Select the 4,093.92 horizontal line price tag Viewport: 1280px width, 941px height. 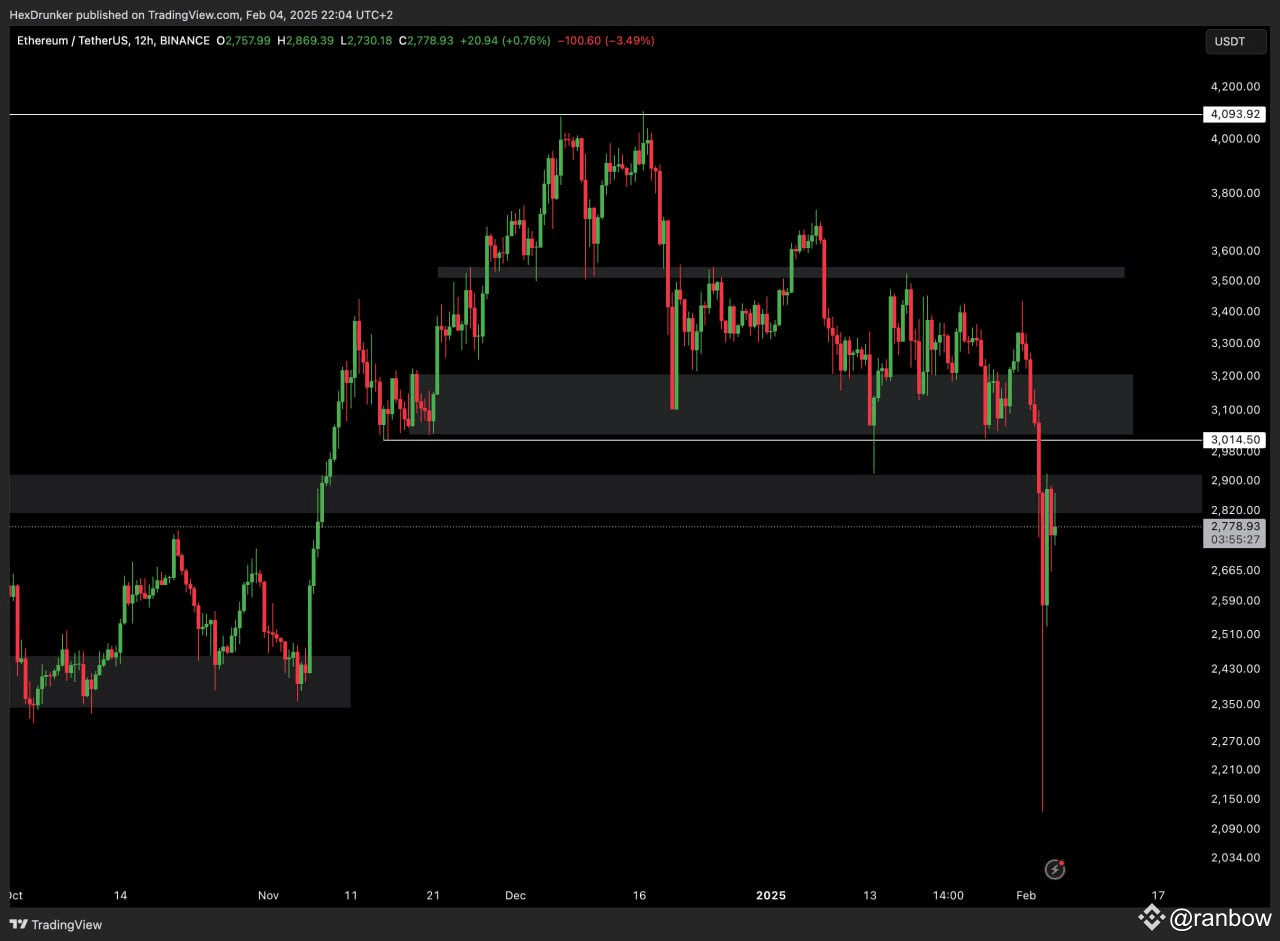point(1236,115)
